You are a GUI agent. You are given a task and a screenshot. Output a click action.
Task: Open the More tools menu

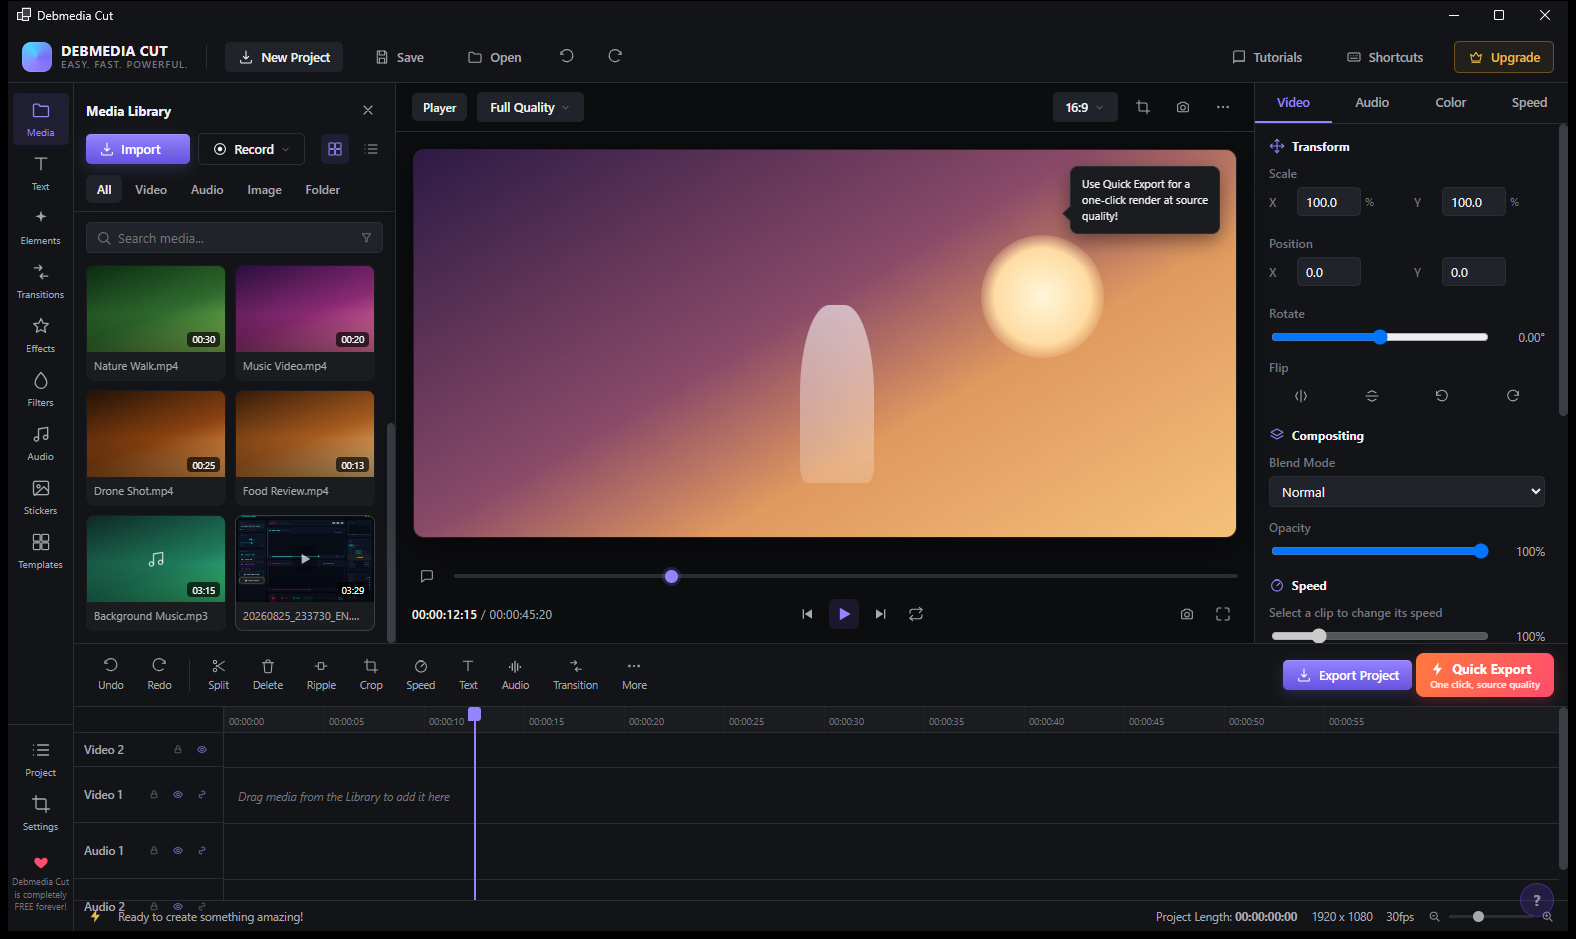coord(635,674)
